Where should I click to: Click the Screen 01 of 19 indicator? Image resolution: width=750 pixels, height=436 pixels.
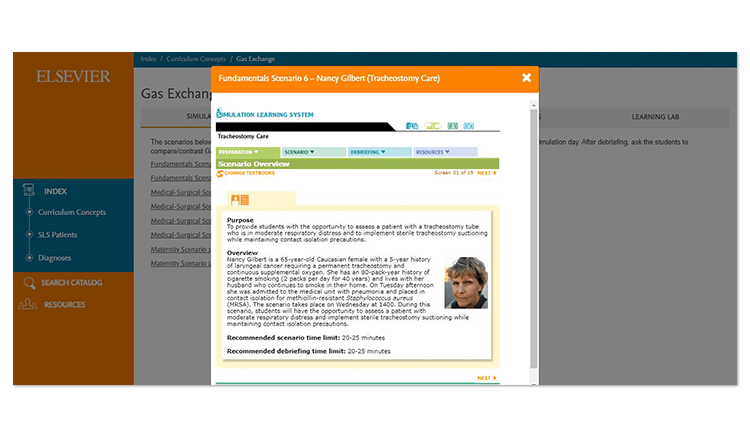pos(453,173)
